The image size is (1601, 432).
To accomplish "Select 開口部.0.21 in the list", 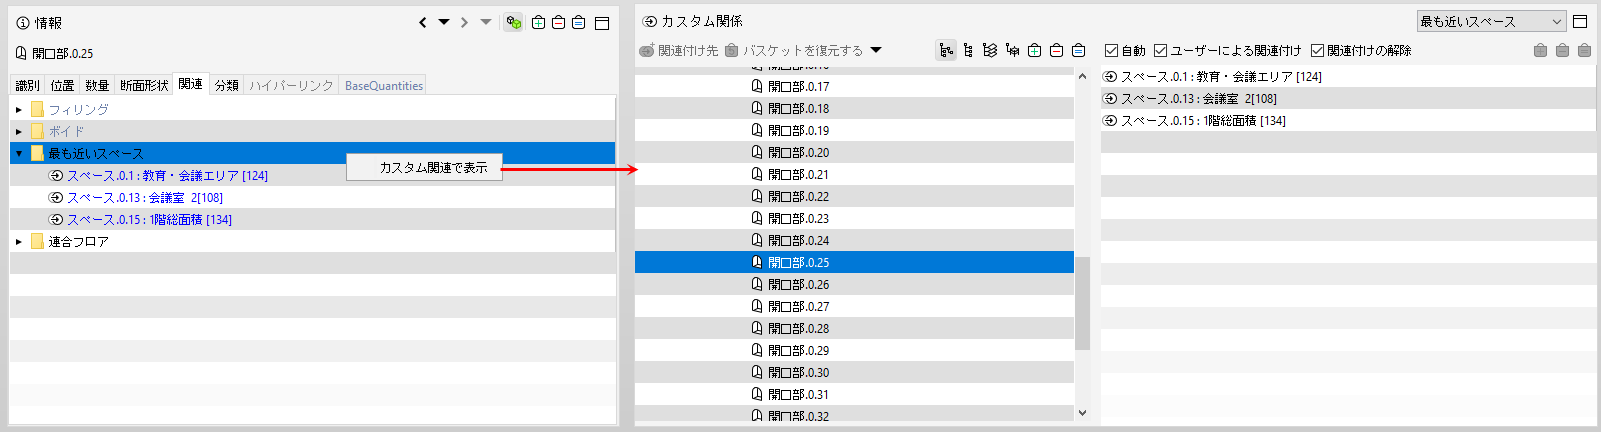I will coord(854,174).
